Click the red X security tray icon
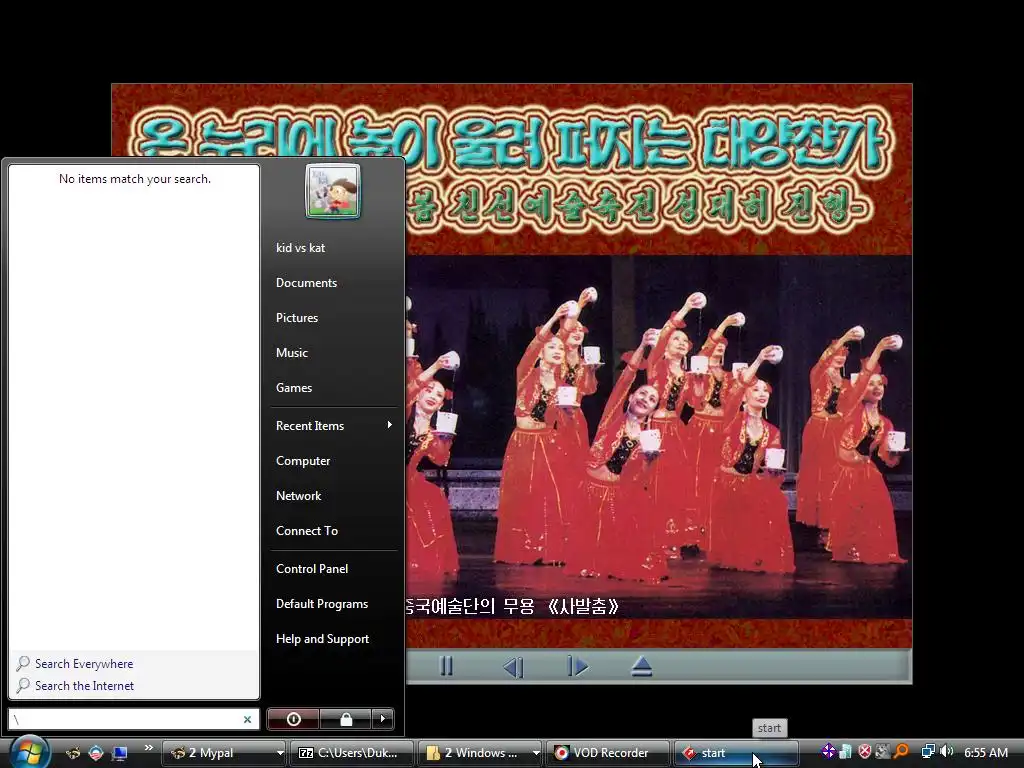This screenshot has height=768, width=1024. pyautogui.click(x=865, y=752)
